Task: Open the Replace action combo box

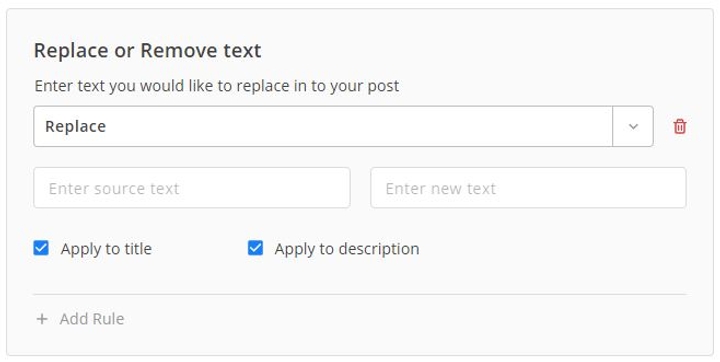Action: pyautogui.click(x=343, y=126)
